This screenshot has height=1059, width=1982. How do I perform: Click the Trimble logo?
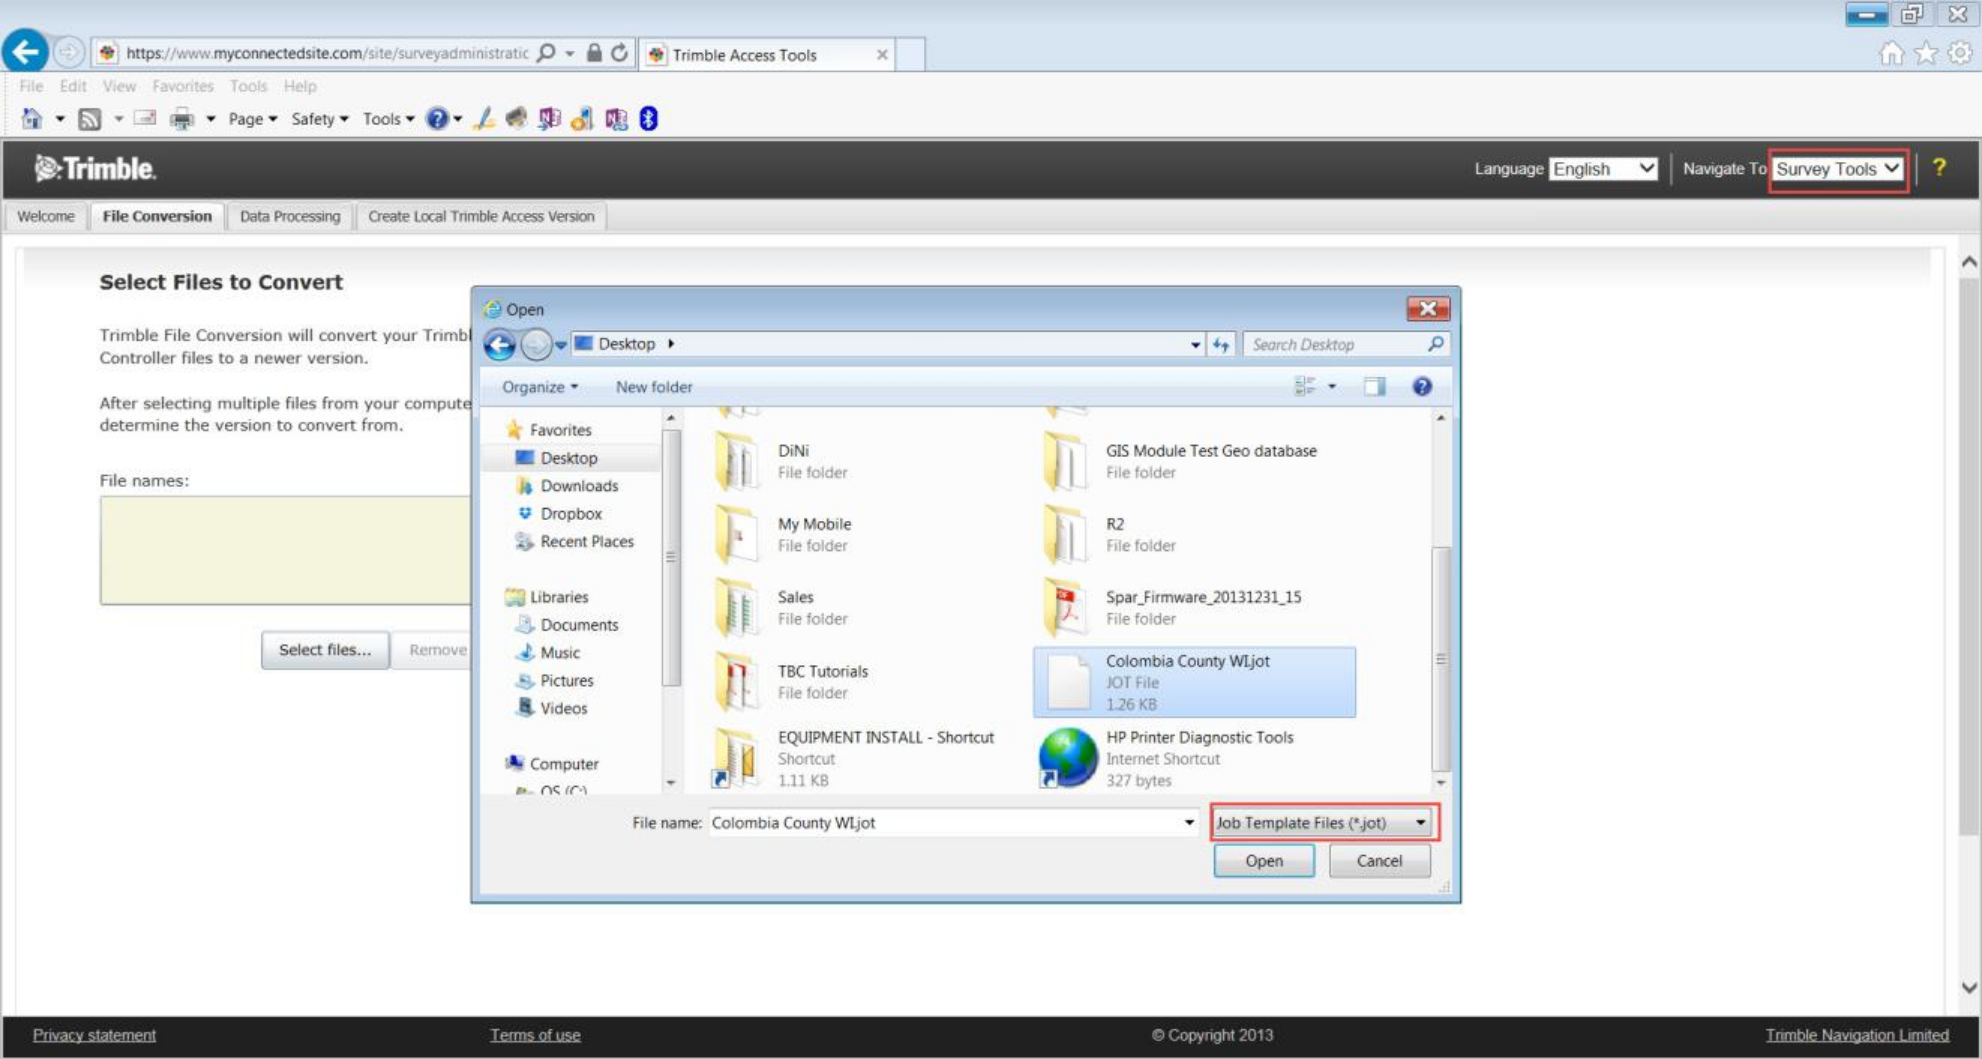(x=95, y=168)
